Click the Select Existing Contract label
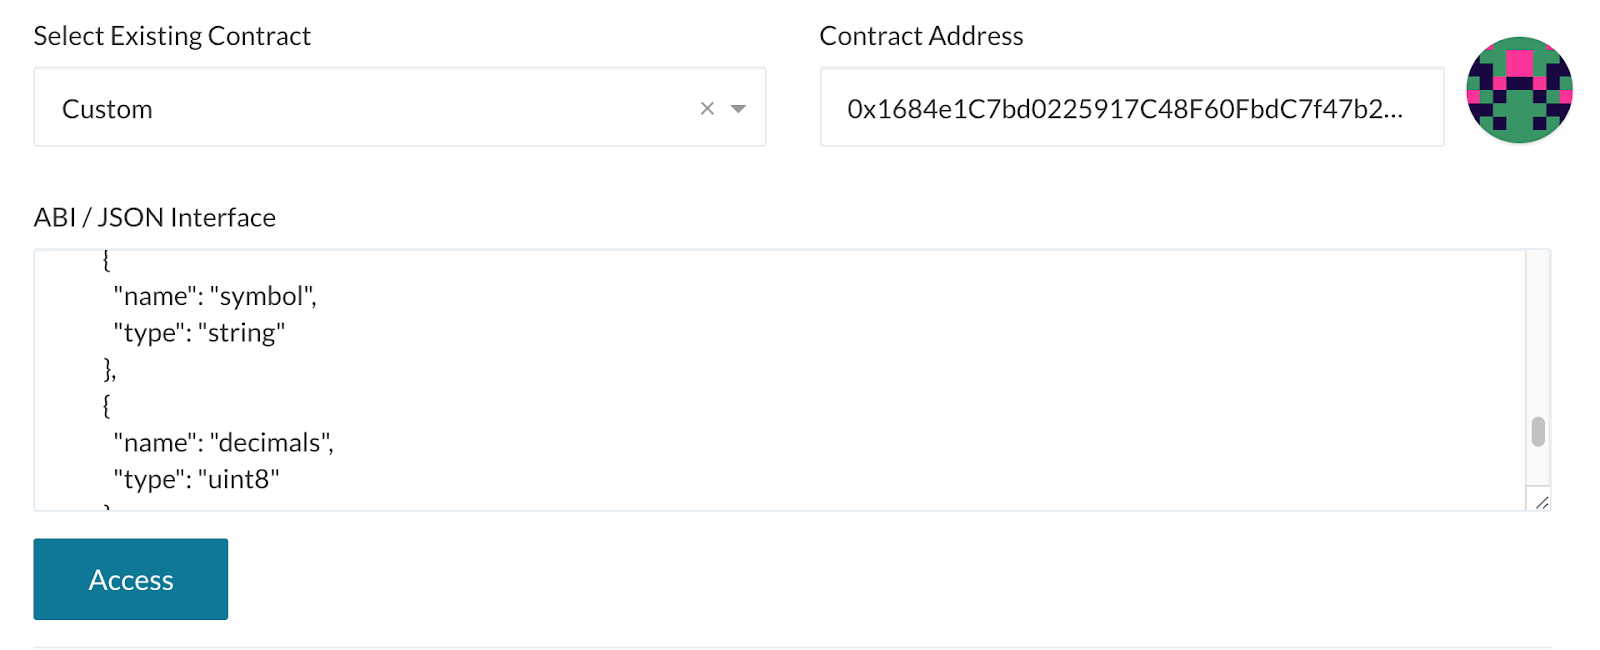Viewport: 1600px width, 650px height. pyautogui.click(x=172, y=35)
